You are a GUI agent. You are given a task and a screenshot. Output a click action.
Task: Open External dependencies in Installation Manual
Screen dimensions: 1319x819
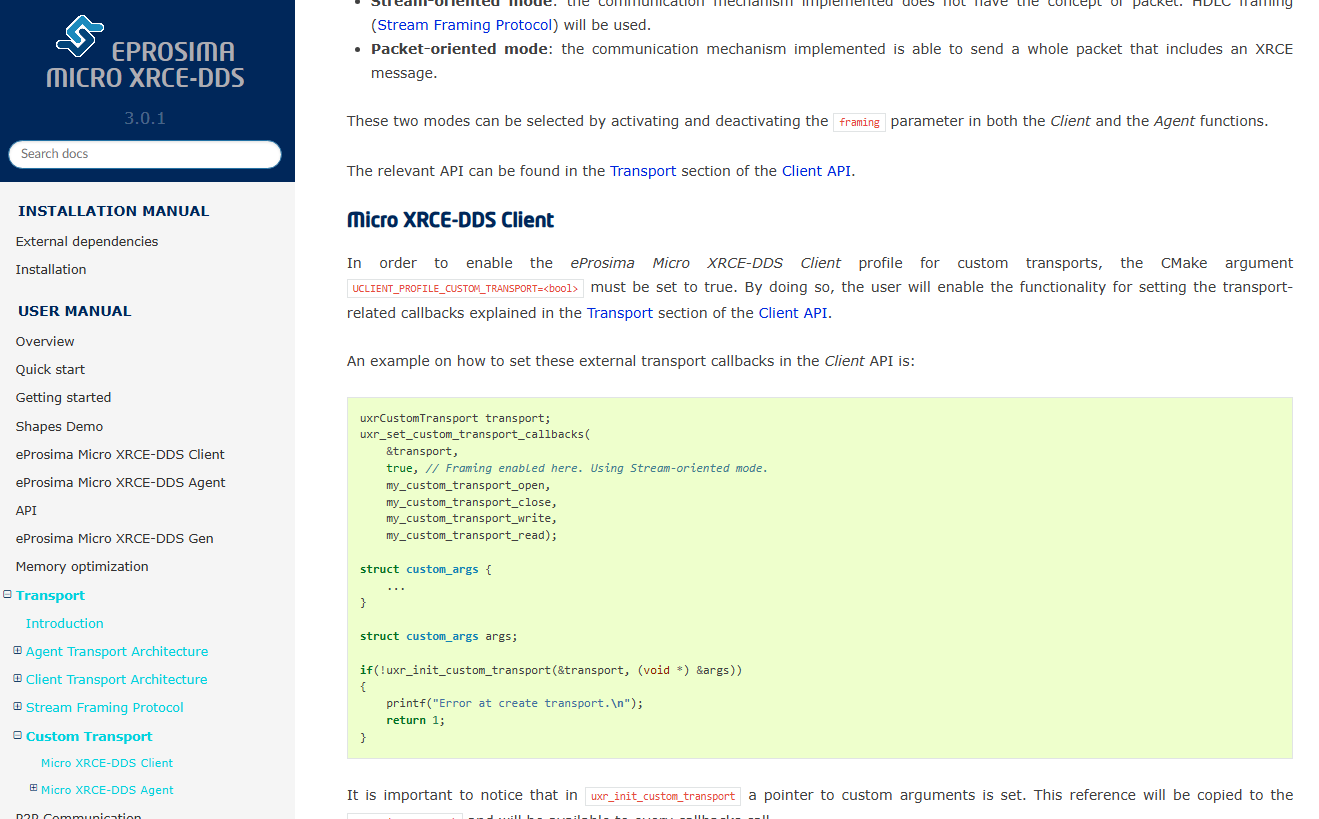point(87,241)
